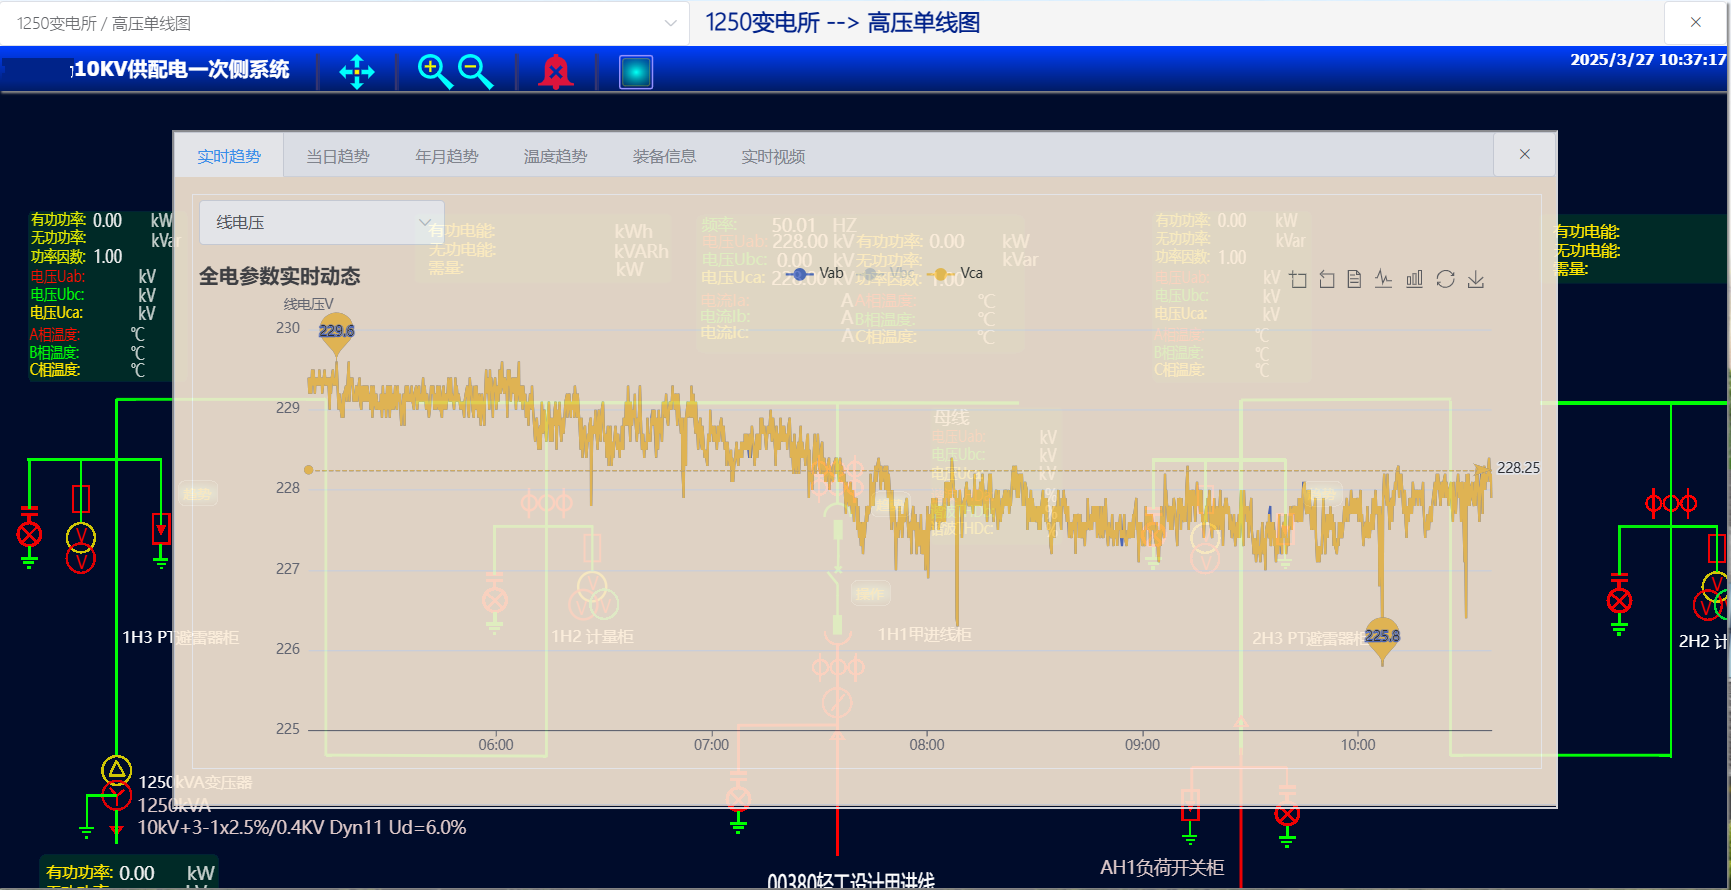Zoom in with the plus magnifier
Image resolution: width=1731 pixels, height=890 pixels.
point(434,72)
